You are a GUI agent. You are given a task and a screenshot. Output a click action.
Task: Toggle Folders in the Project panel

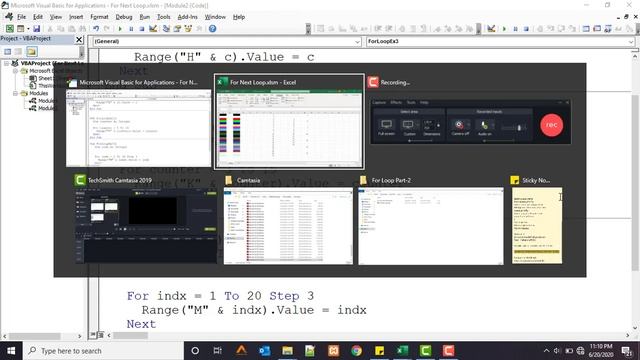pyautogui.click(x=32, y=51)
